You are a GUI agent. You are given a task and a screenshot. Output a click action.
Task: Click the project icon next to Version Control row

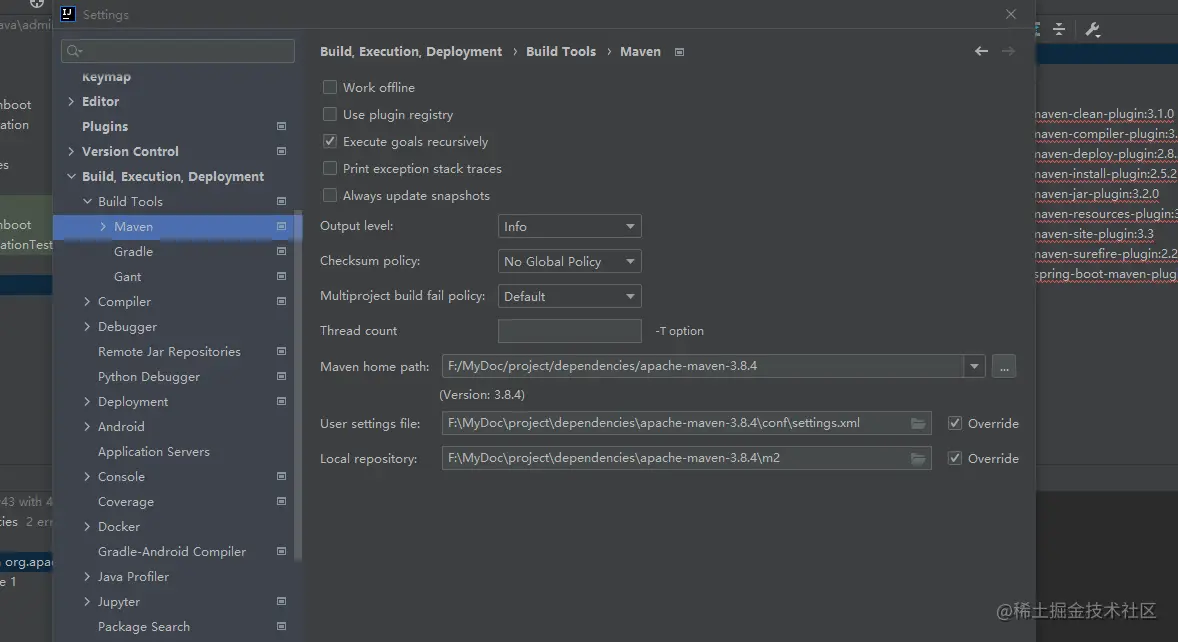click(282, 151)
